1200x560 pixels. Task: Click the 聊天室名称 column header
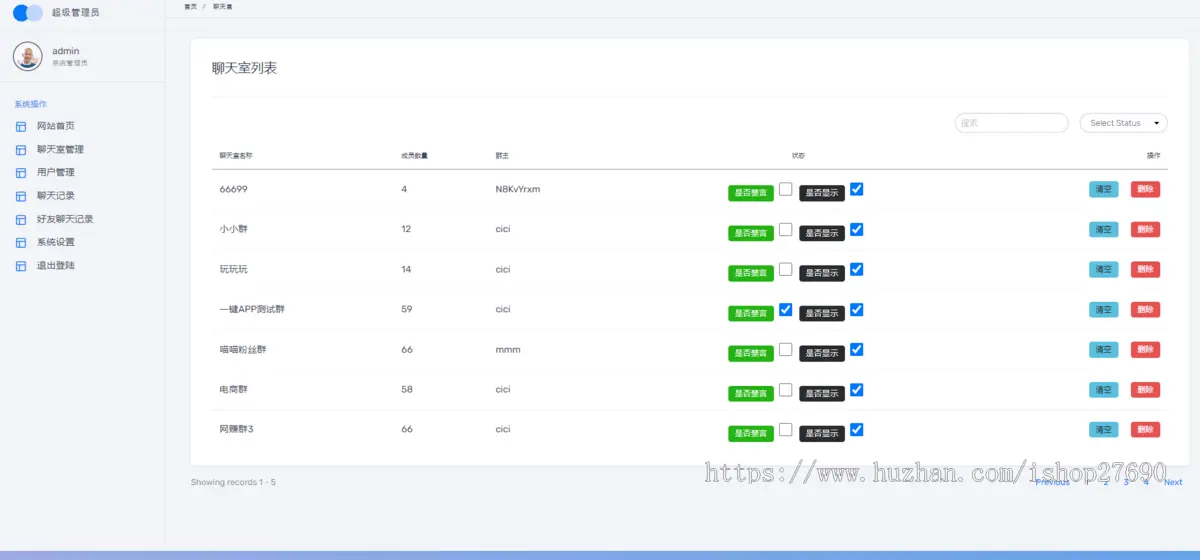pyautogui.click(x=236, y=156)
